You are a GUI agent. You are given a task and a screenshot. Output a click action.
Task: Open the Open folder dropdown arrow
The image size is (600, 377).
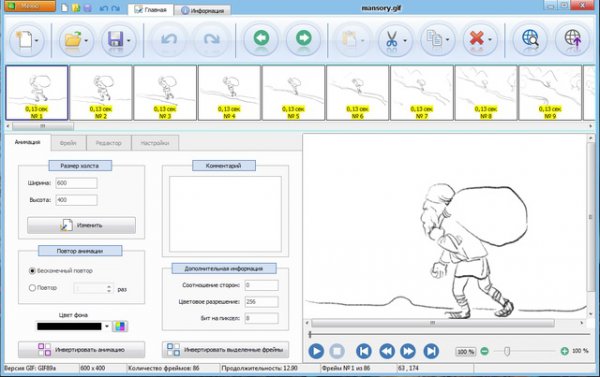tap(86, 40)
